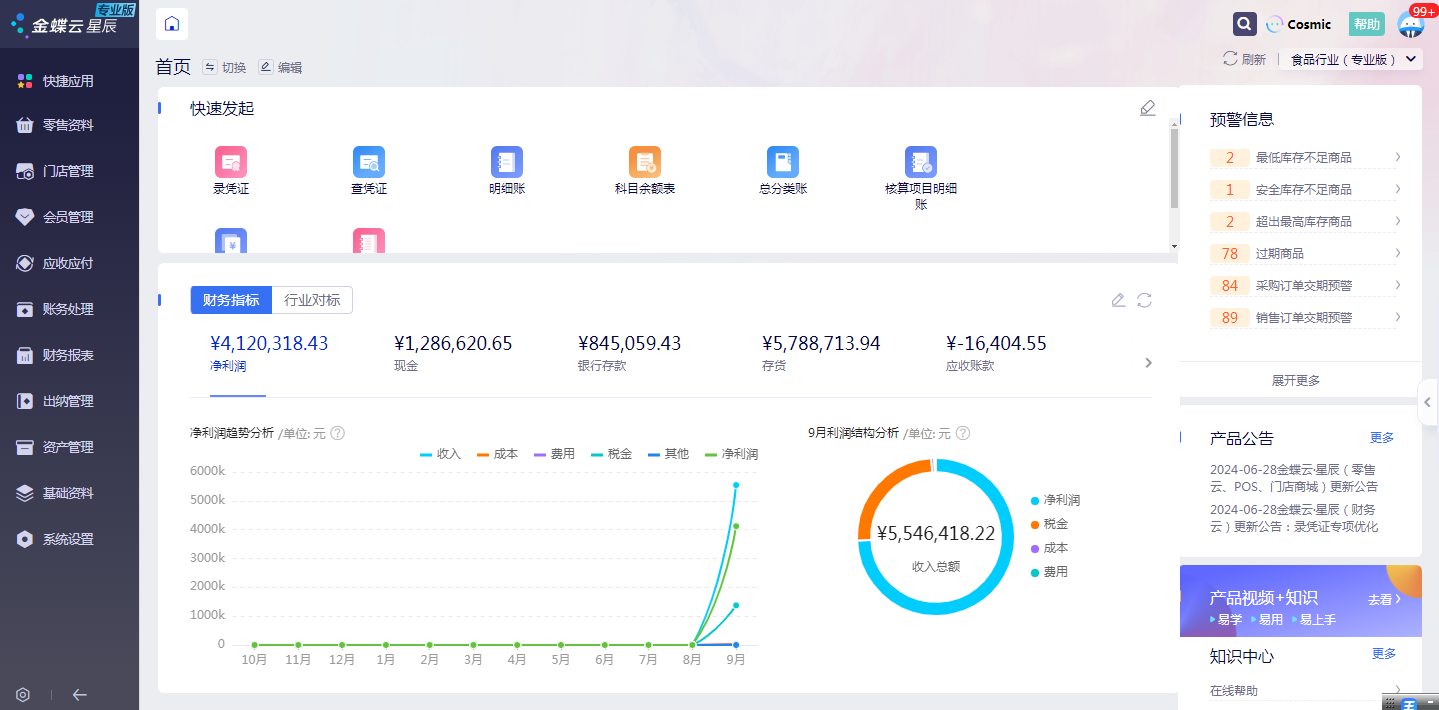The height and width of the screenshot is (710, 1439).
Task: Click the 帮助 help button
Action: point(1366,24)
